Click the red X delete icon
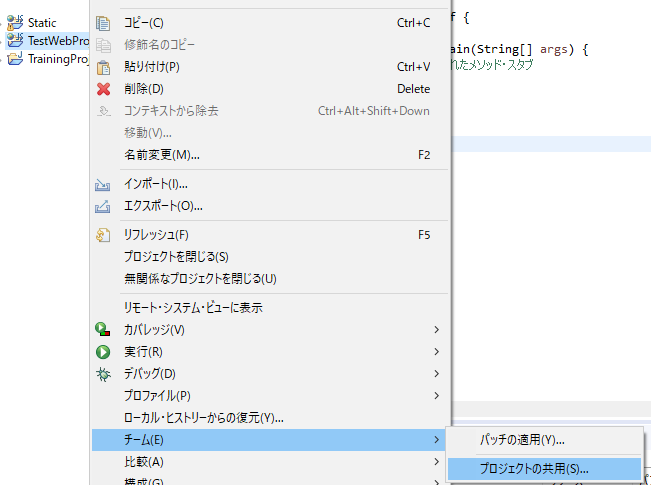651x485 pixels. (103, 89)
